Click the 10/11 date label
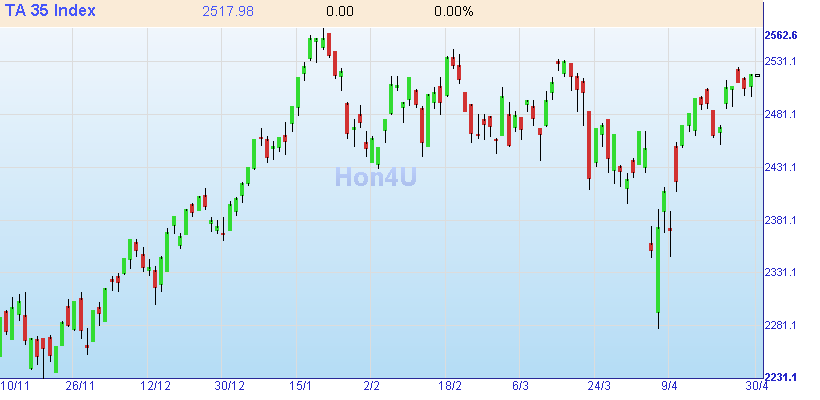The height and width of the screenshot is (400, 820). pyautogui.click(x=14, y=386)
